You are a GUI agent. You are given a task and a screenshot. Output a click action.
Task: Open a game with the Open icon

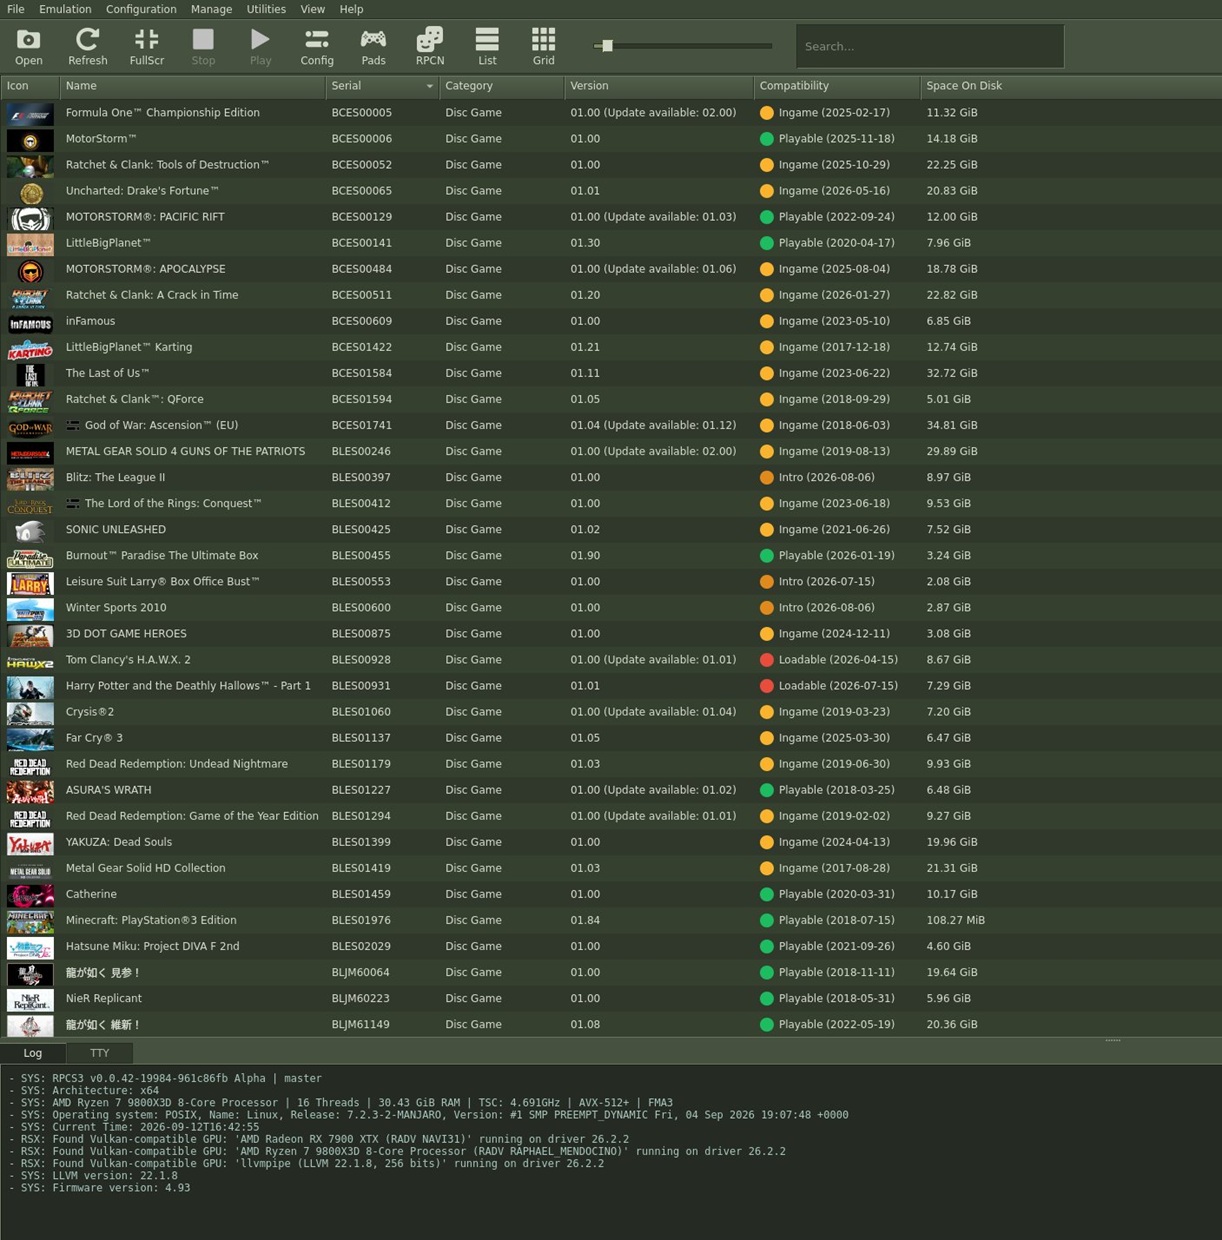[x=29, y=46]
